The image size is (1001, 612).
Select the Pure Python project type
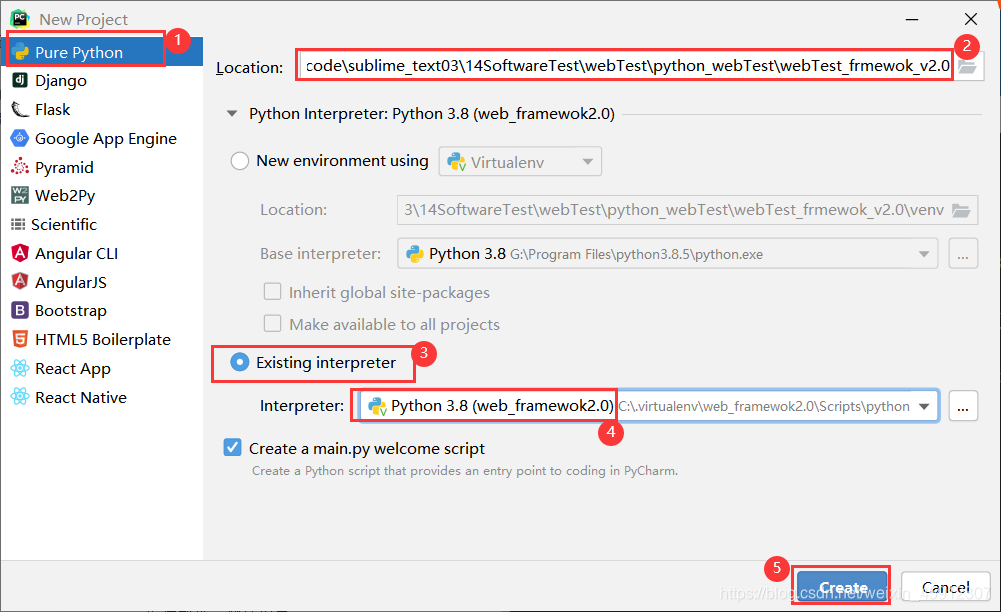point(102,52)
